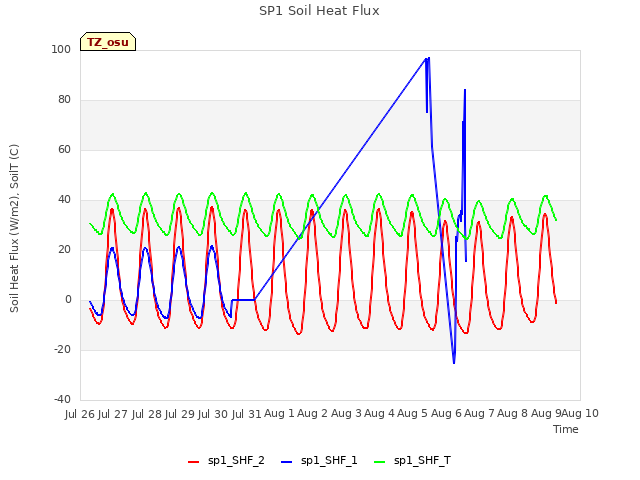640x480 pixels.
Task: Click the y-axis tick value 100
Action: point(61,49)
